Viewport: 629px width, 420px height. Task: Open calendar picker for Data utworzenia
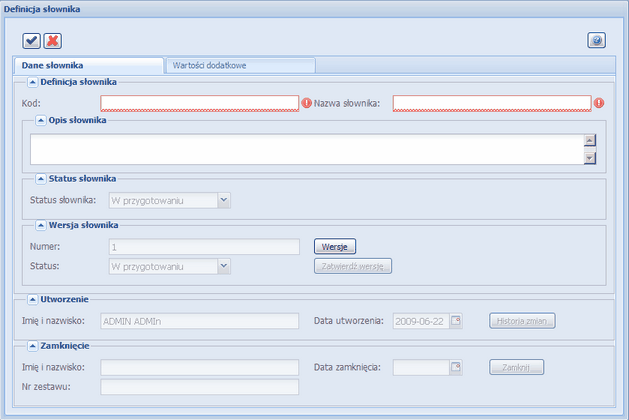point(457,321)
